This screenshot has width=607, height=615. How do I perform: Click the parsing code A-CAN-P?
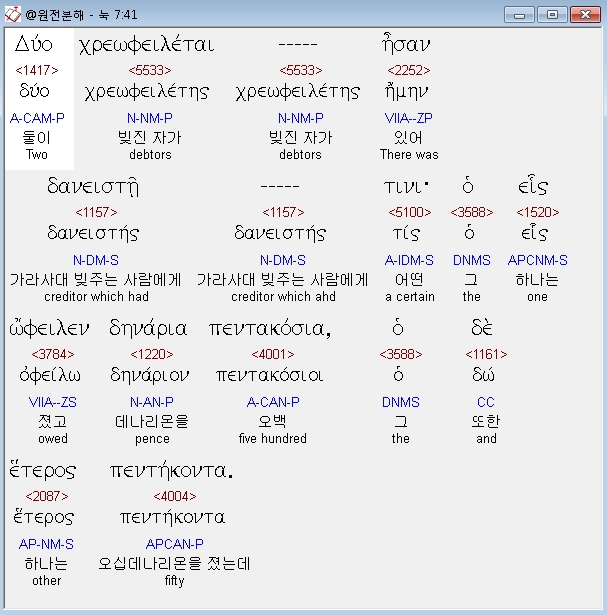(x=273, y=402)
